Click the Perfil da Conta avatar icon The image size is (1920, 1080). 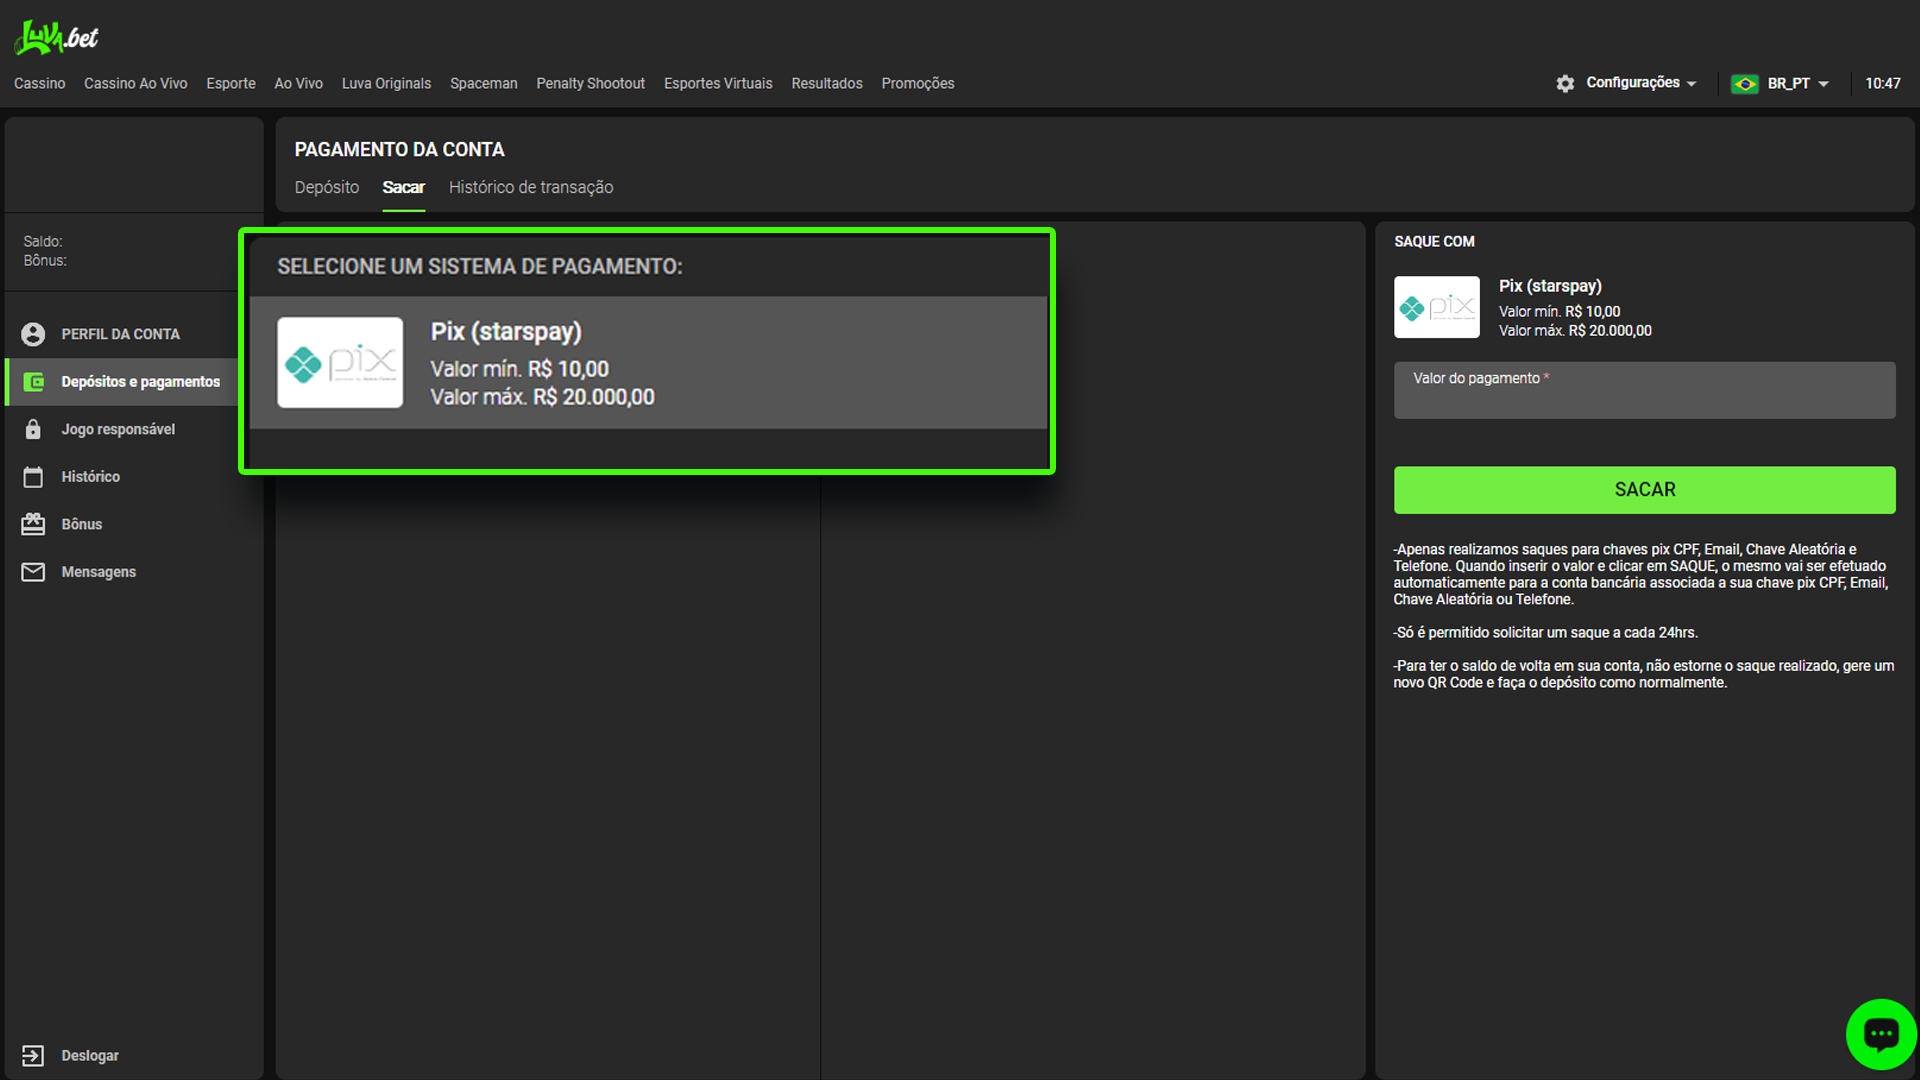[33, 334]
